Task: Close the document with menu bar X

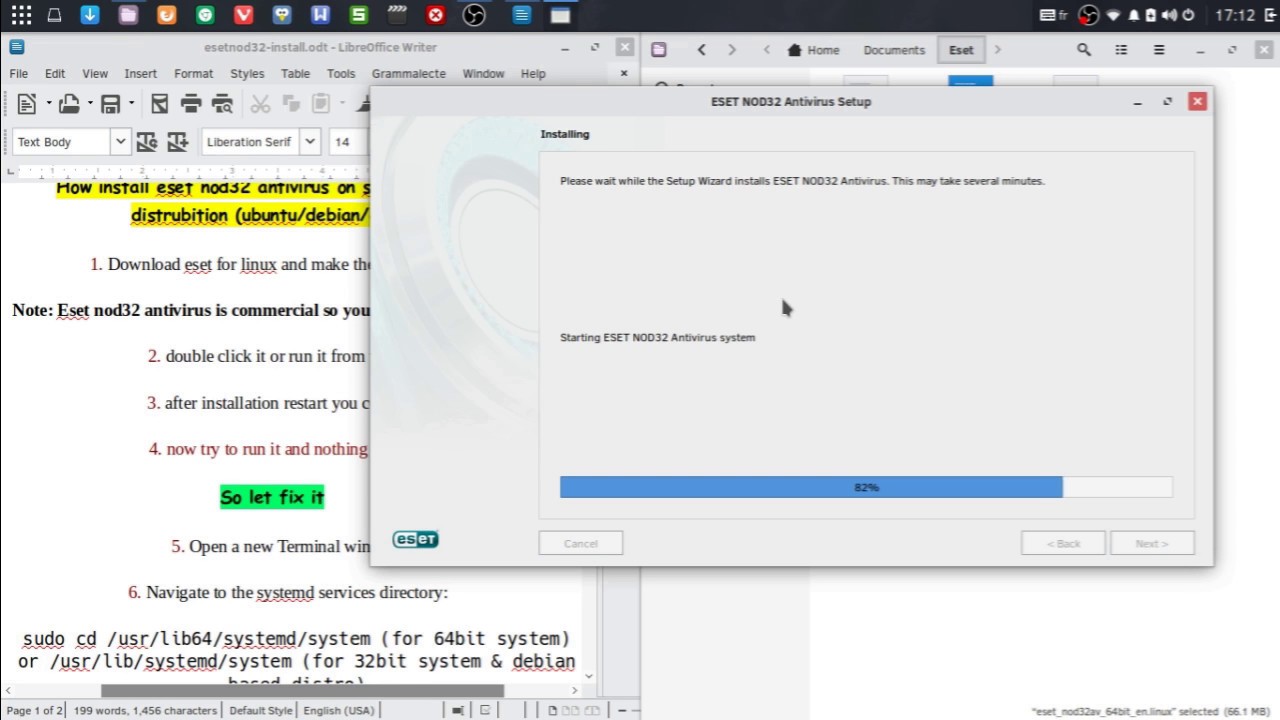Action: (x=624, y=73)
